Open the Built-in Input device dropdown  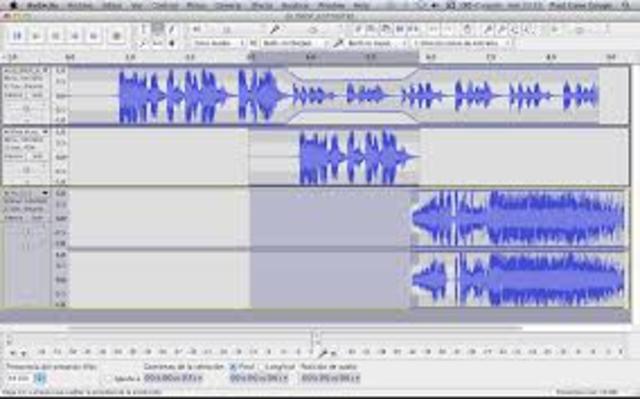coord(377,43)
